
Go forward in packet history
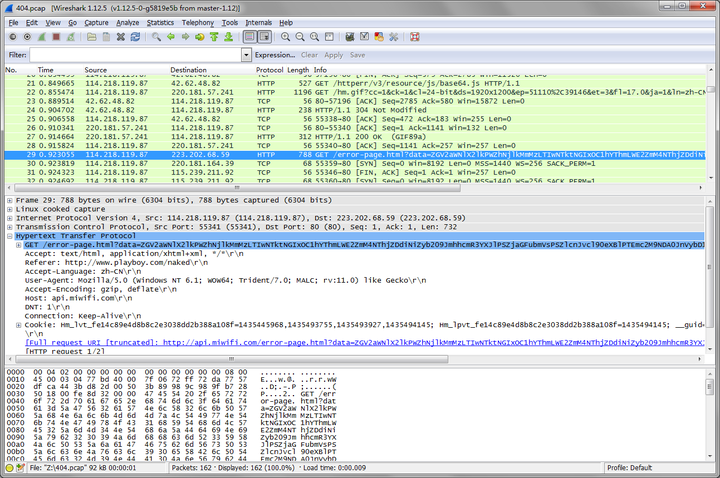[x=185, y=37]
